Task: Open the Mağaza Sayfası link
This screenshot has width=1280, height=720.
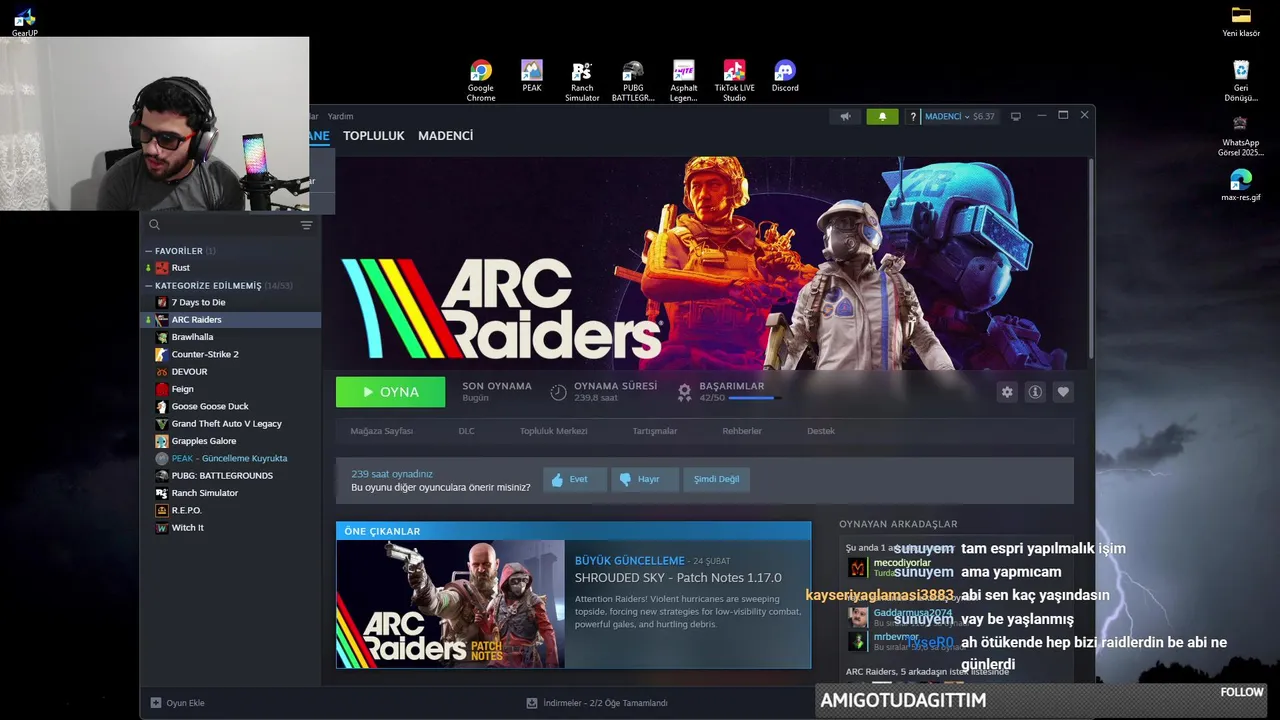Action: point(381,431)
